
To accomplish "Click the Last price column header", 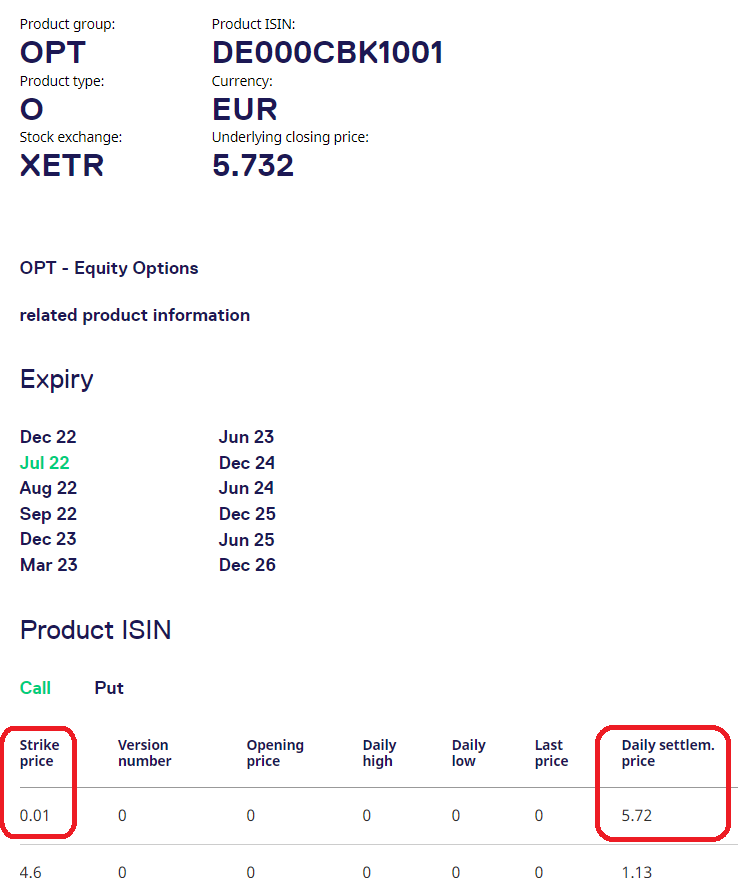I will (551, 753).
